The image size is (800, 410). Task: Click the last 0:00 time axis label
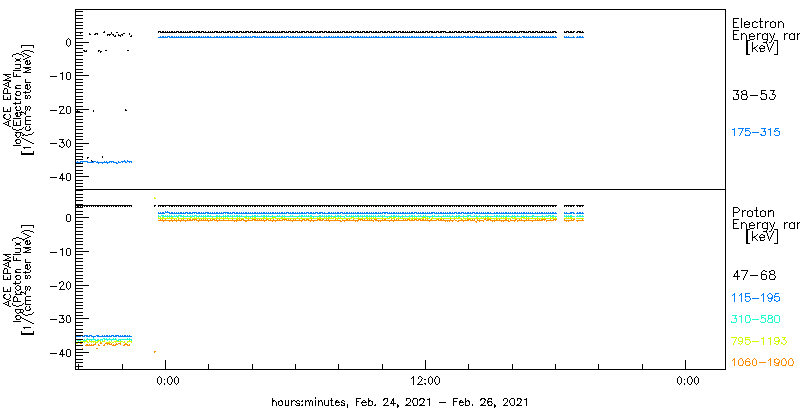[x=686, y=381]
